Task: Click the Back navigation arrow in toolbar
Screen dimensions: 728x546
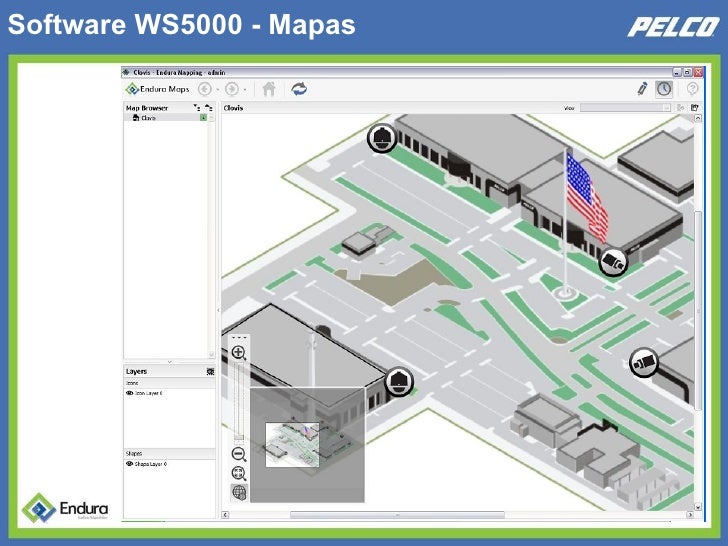Action: pyautogui.click(x=205, y=89)
